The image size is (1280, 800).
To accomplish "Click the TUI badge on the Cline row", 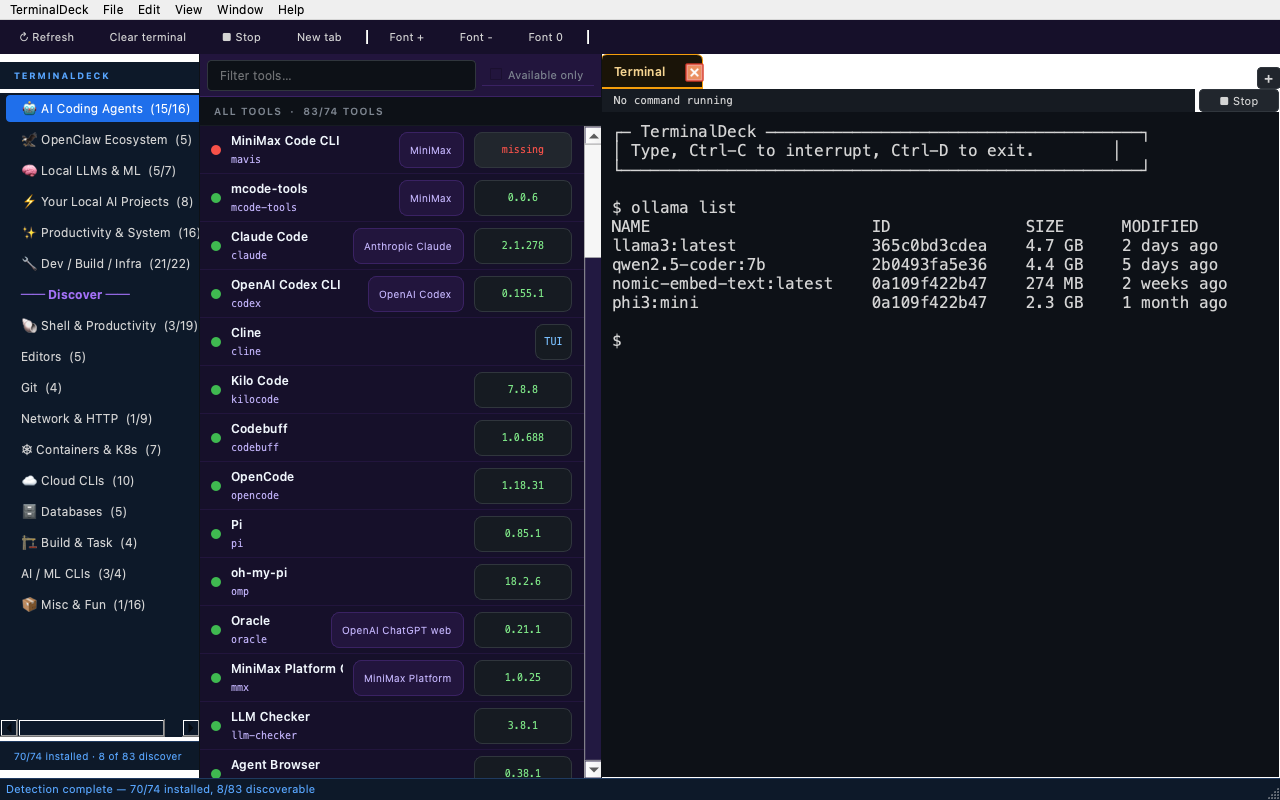I will coord(553,342).
